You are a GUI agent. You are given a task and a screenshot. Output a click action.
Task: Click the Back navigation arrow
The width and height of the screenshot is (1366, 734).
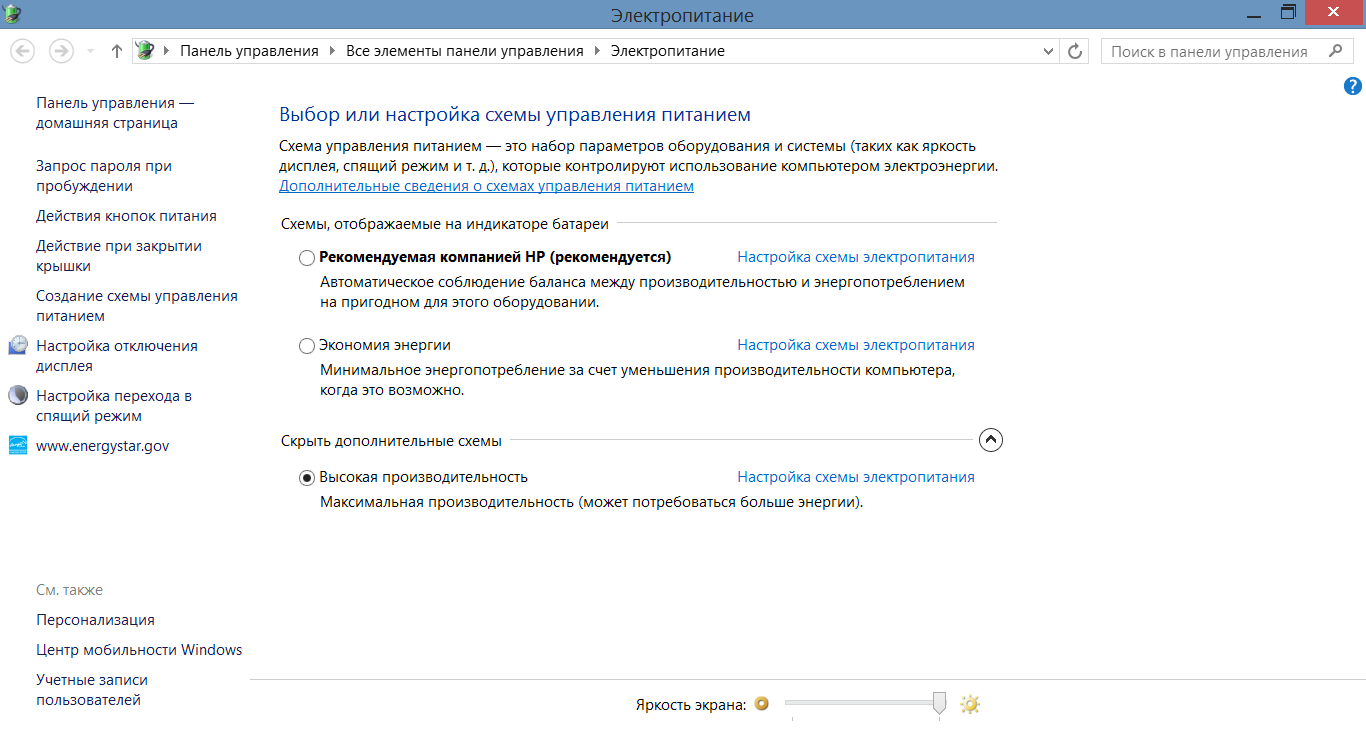click(22, 51)
